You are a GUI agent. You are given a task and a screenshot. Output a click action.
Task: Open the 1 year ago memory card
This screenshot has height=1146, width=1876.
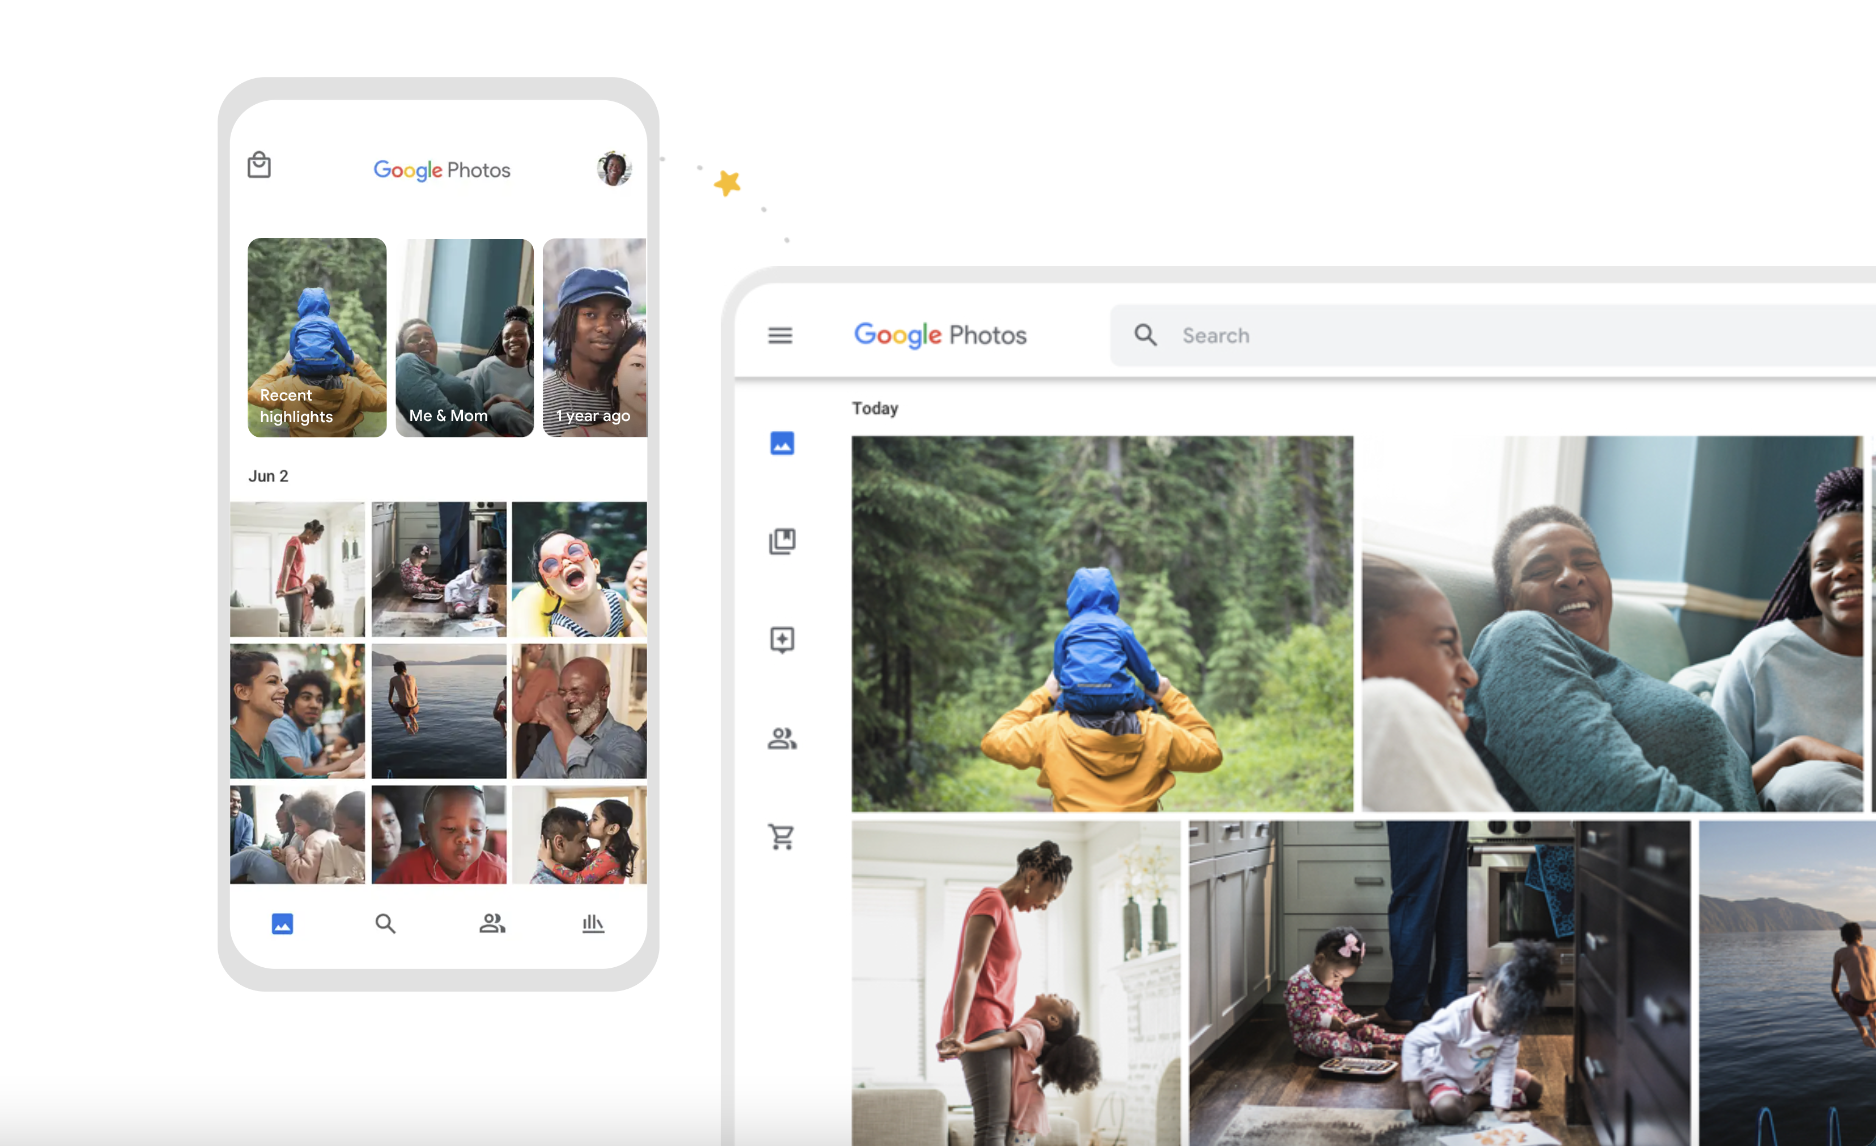595,338
